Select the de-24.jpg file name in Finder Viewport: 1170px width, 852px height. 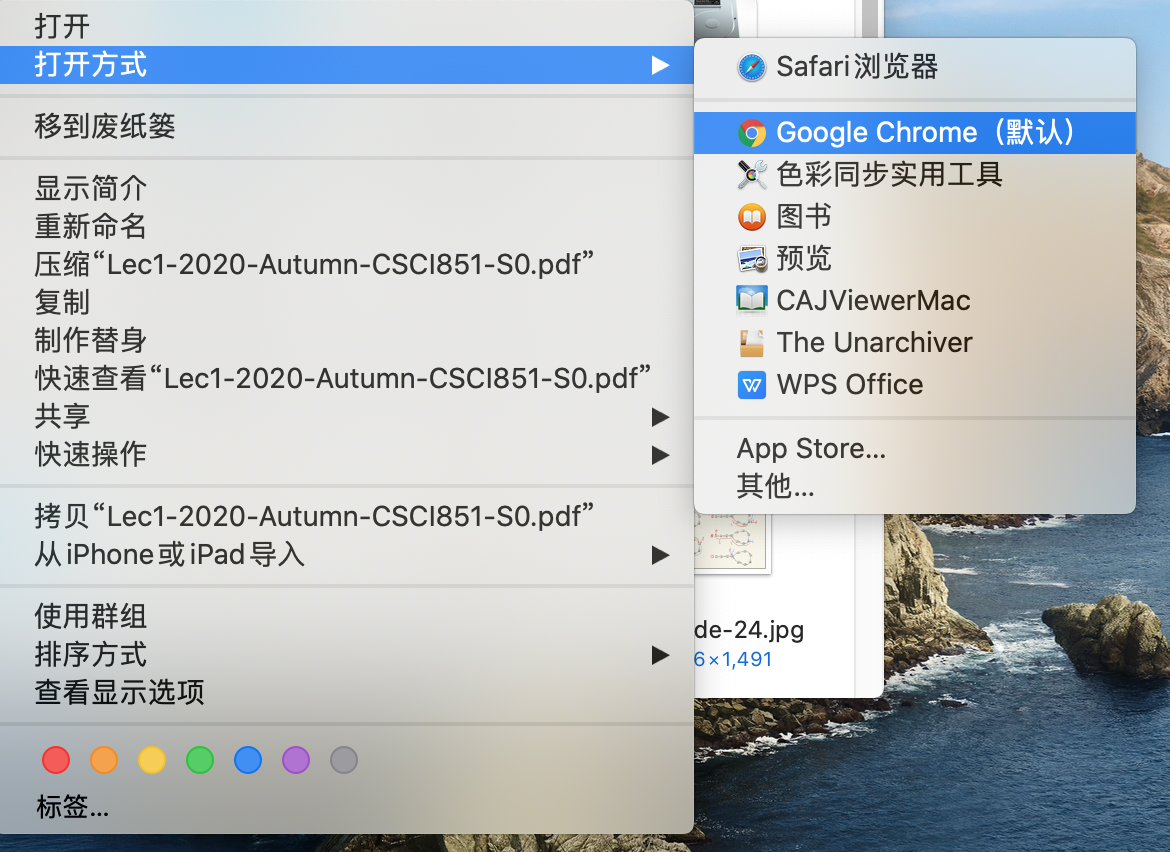[749, 630]
